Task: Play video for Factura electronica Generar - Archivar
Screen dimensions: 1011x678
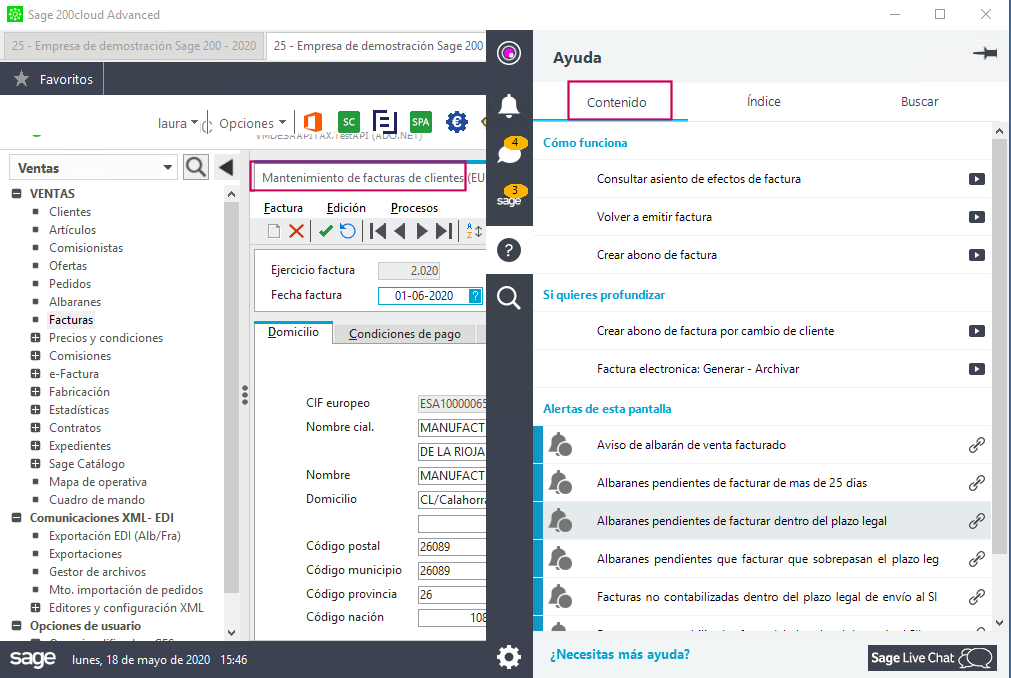Action: (976, 369)
